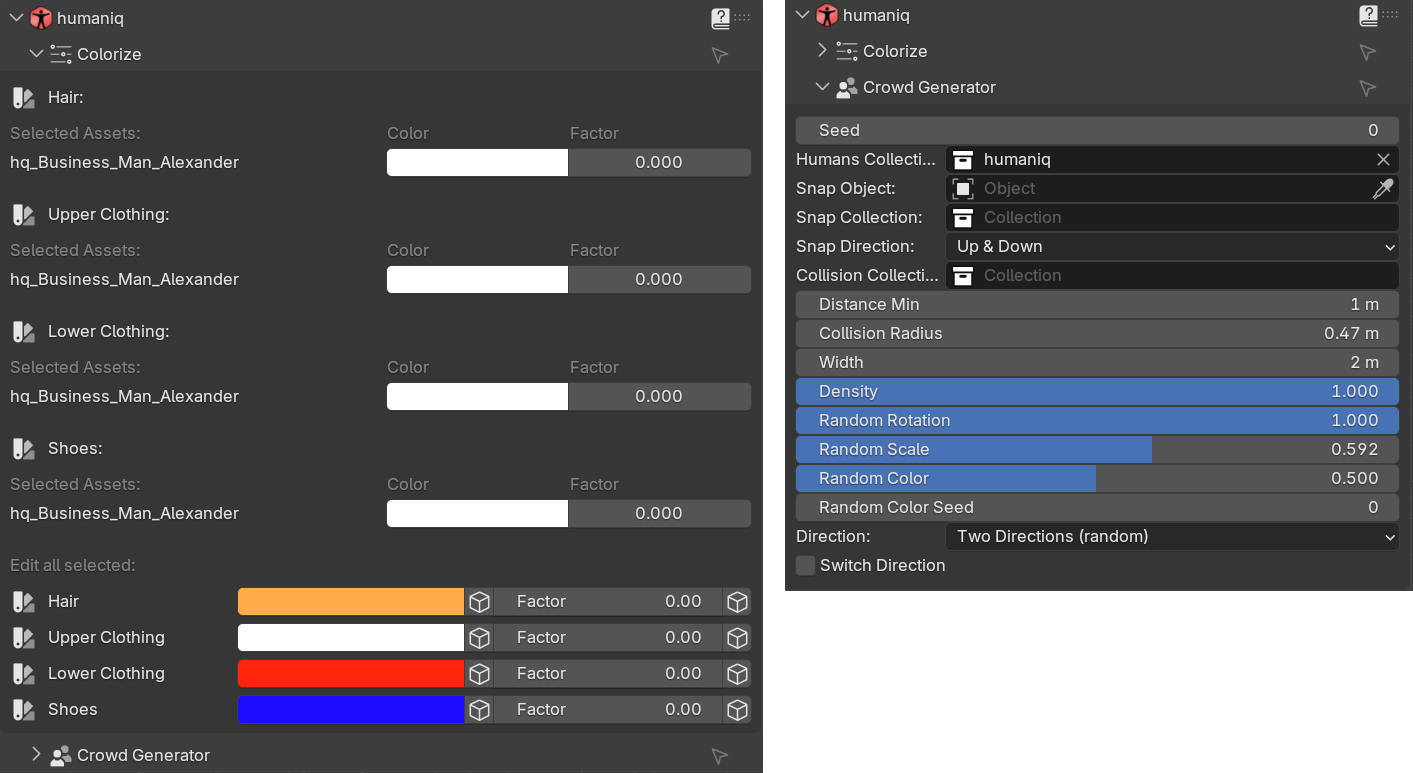1413x773 pixels.
Task: Open white Upper Clothing swatch under Edit all selected
Action: (351, 637)
